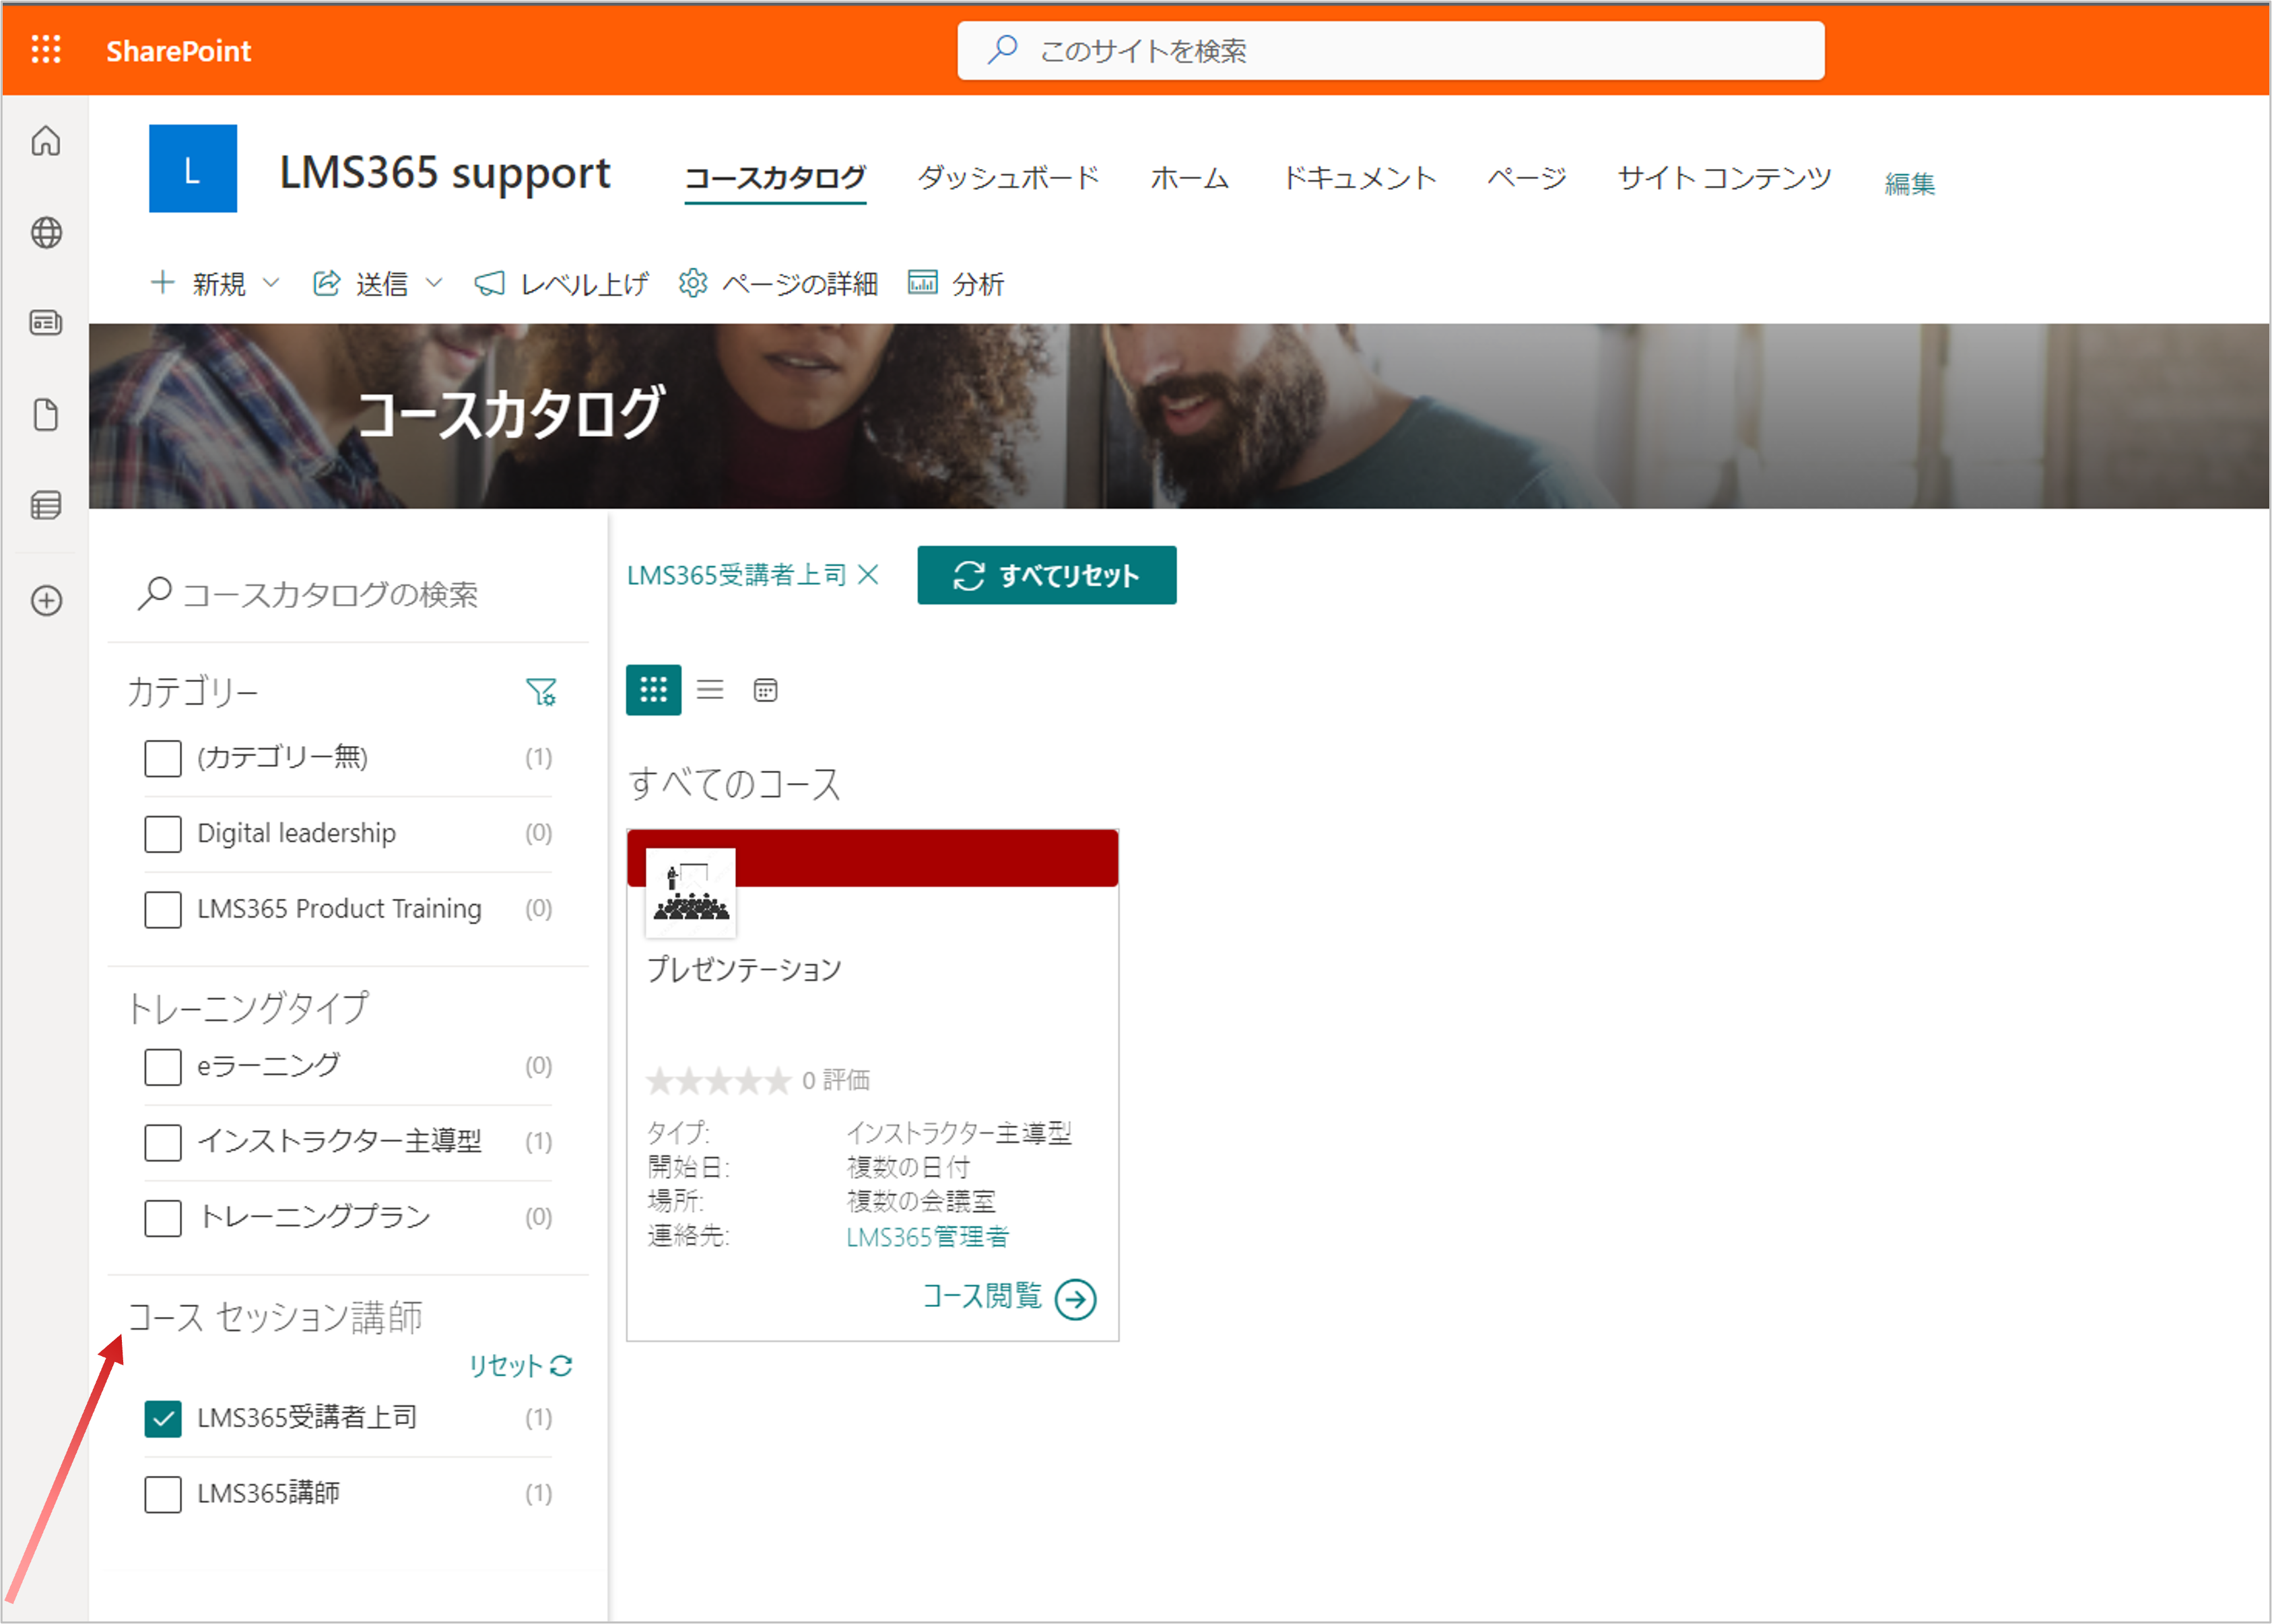Click the five-star rating on プレゼンテーション
Viewport: 2272px width, 1624px height.
pyautogui.click(x=718, y=1080)
